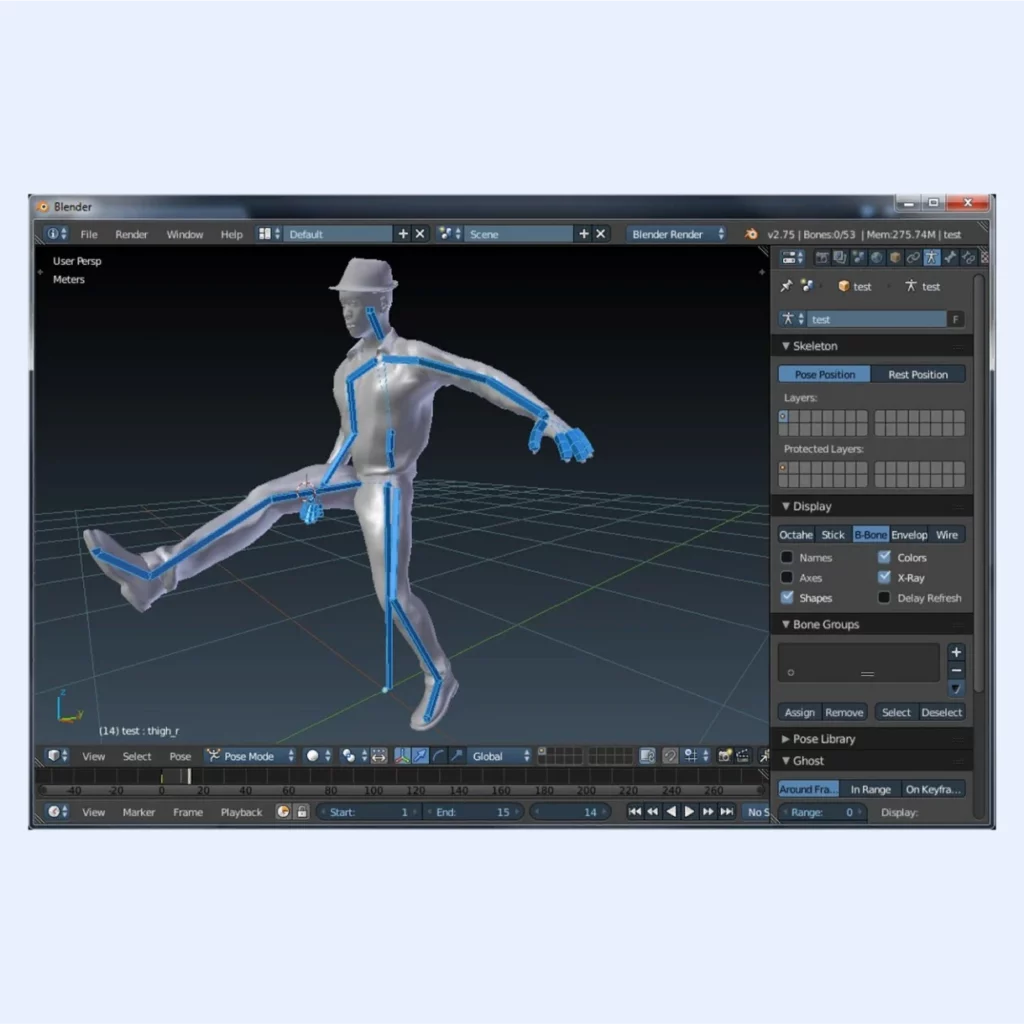The height and width of the screenshot is (1024, 1024).
Task: Click the orange cube 'test' object breadcrumb
Action: click(x=855, y=286)
